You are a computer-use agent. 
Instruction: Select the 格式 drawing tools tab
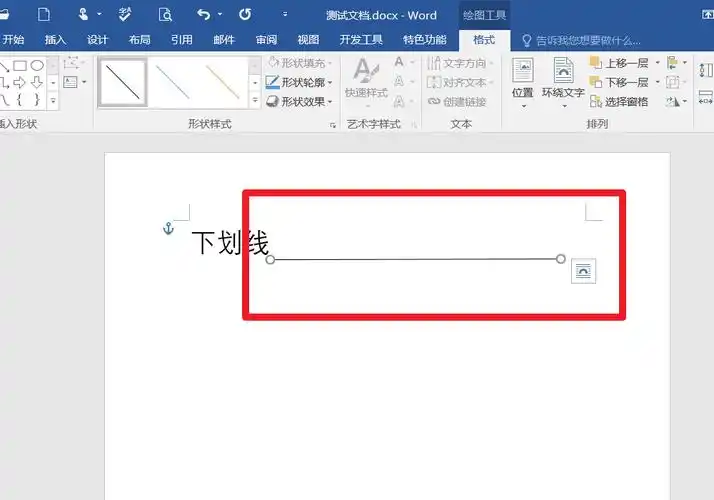[x=484, y=40]
